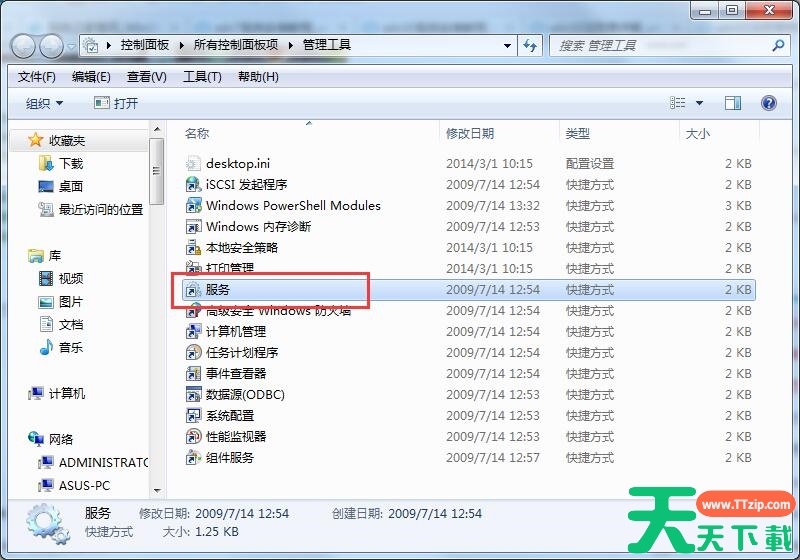Go to 控制面板 breadcrumb

pyautogui.click(x=145, y=45)
